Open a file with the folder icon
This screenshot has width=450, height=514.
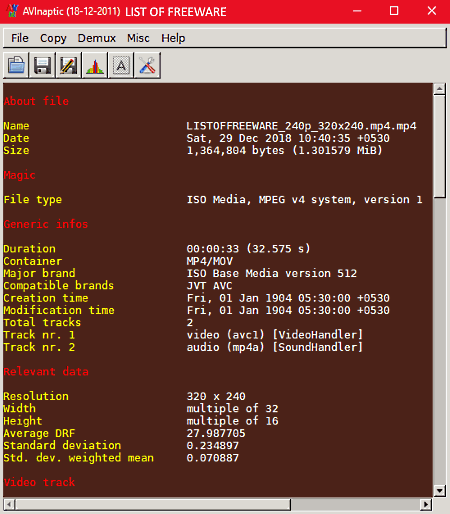16,65
